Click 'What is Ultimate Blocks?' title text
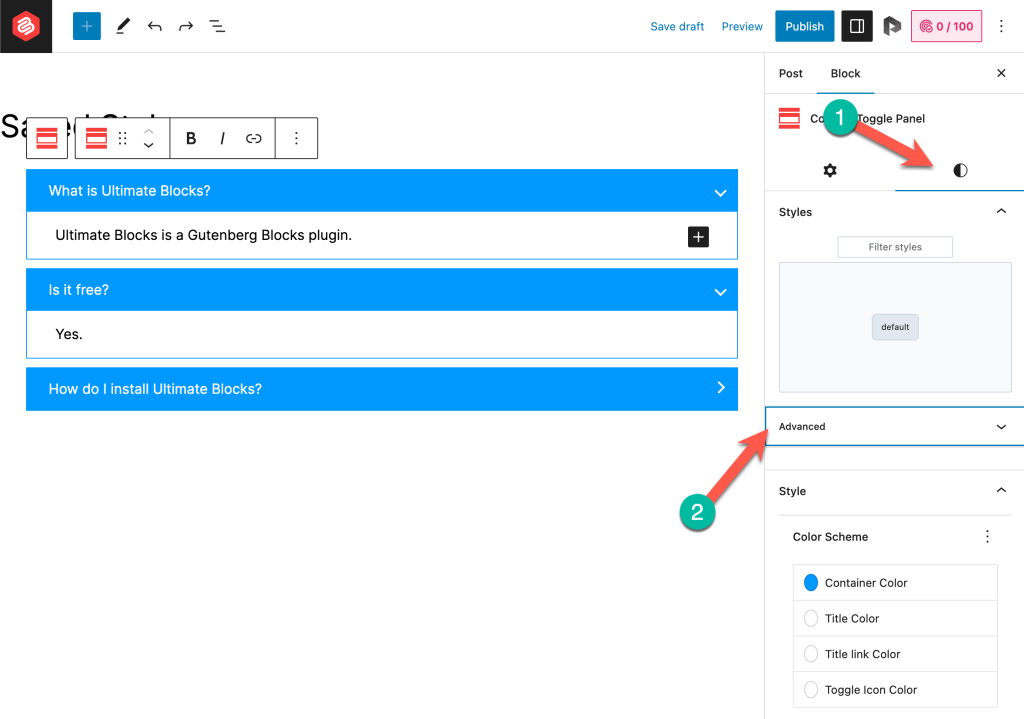Viewport: 1024px width, 719px height. tap(129, 191)
